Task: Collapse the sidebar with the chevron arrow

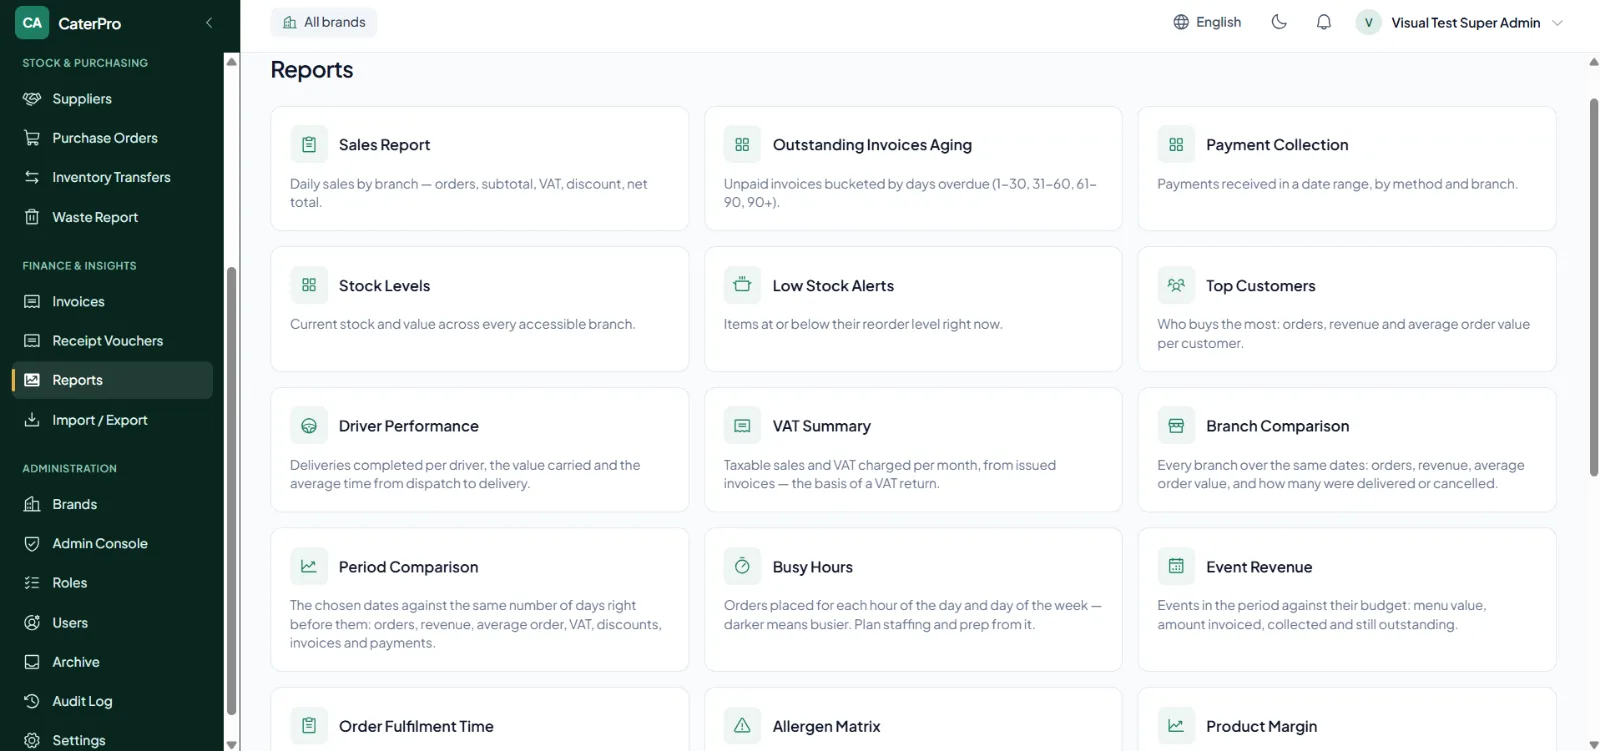Action: point(209,22)
